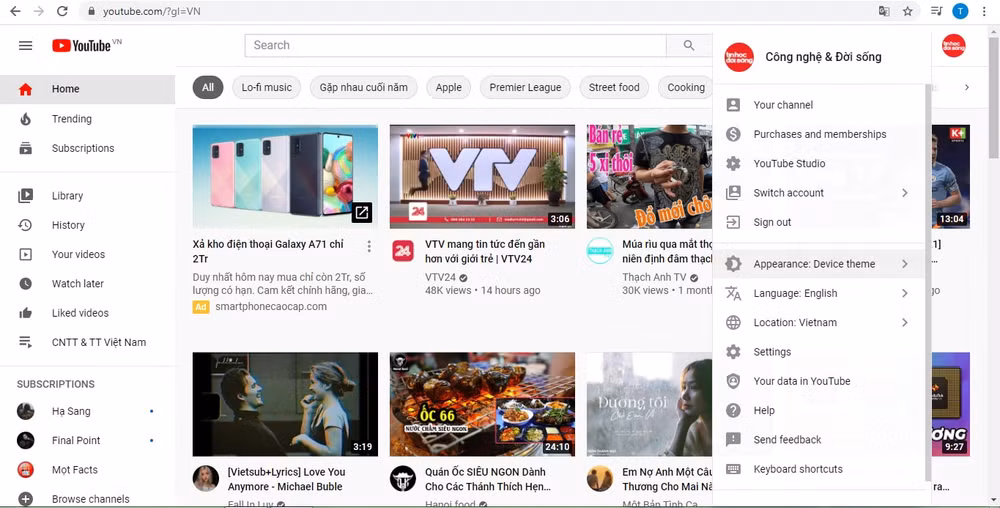The image size is (1000, 508).
Task: Click the account menu scrollbar
Action: (x=928, y=284)
